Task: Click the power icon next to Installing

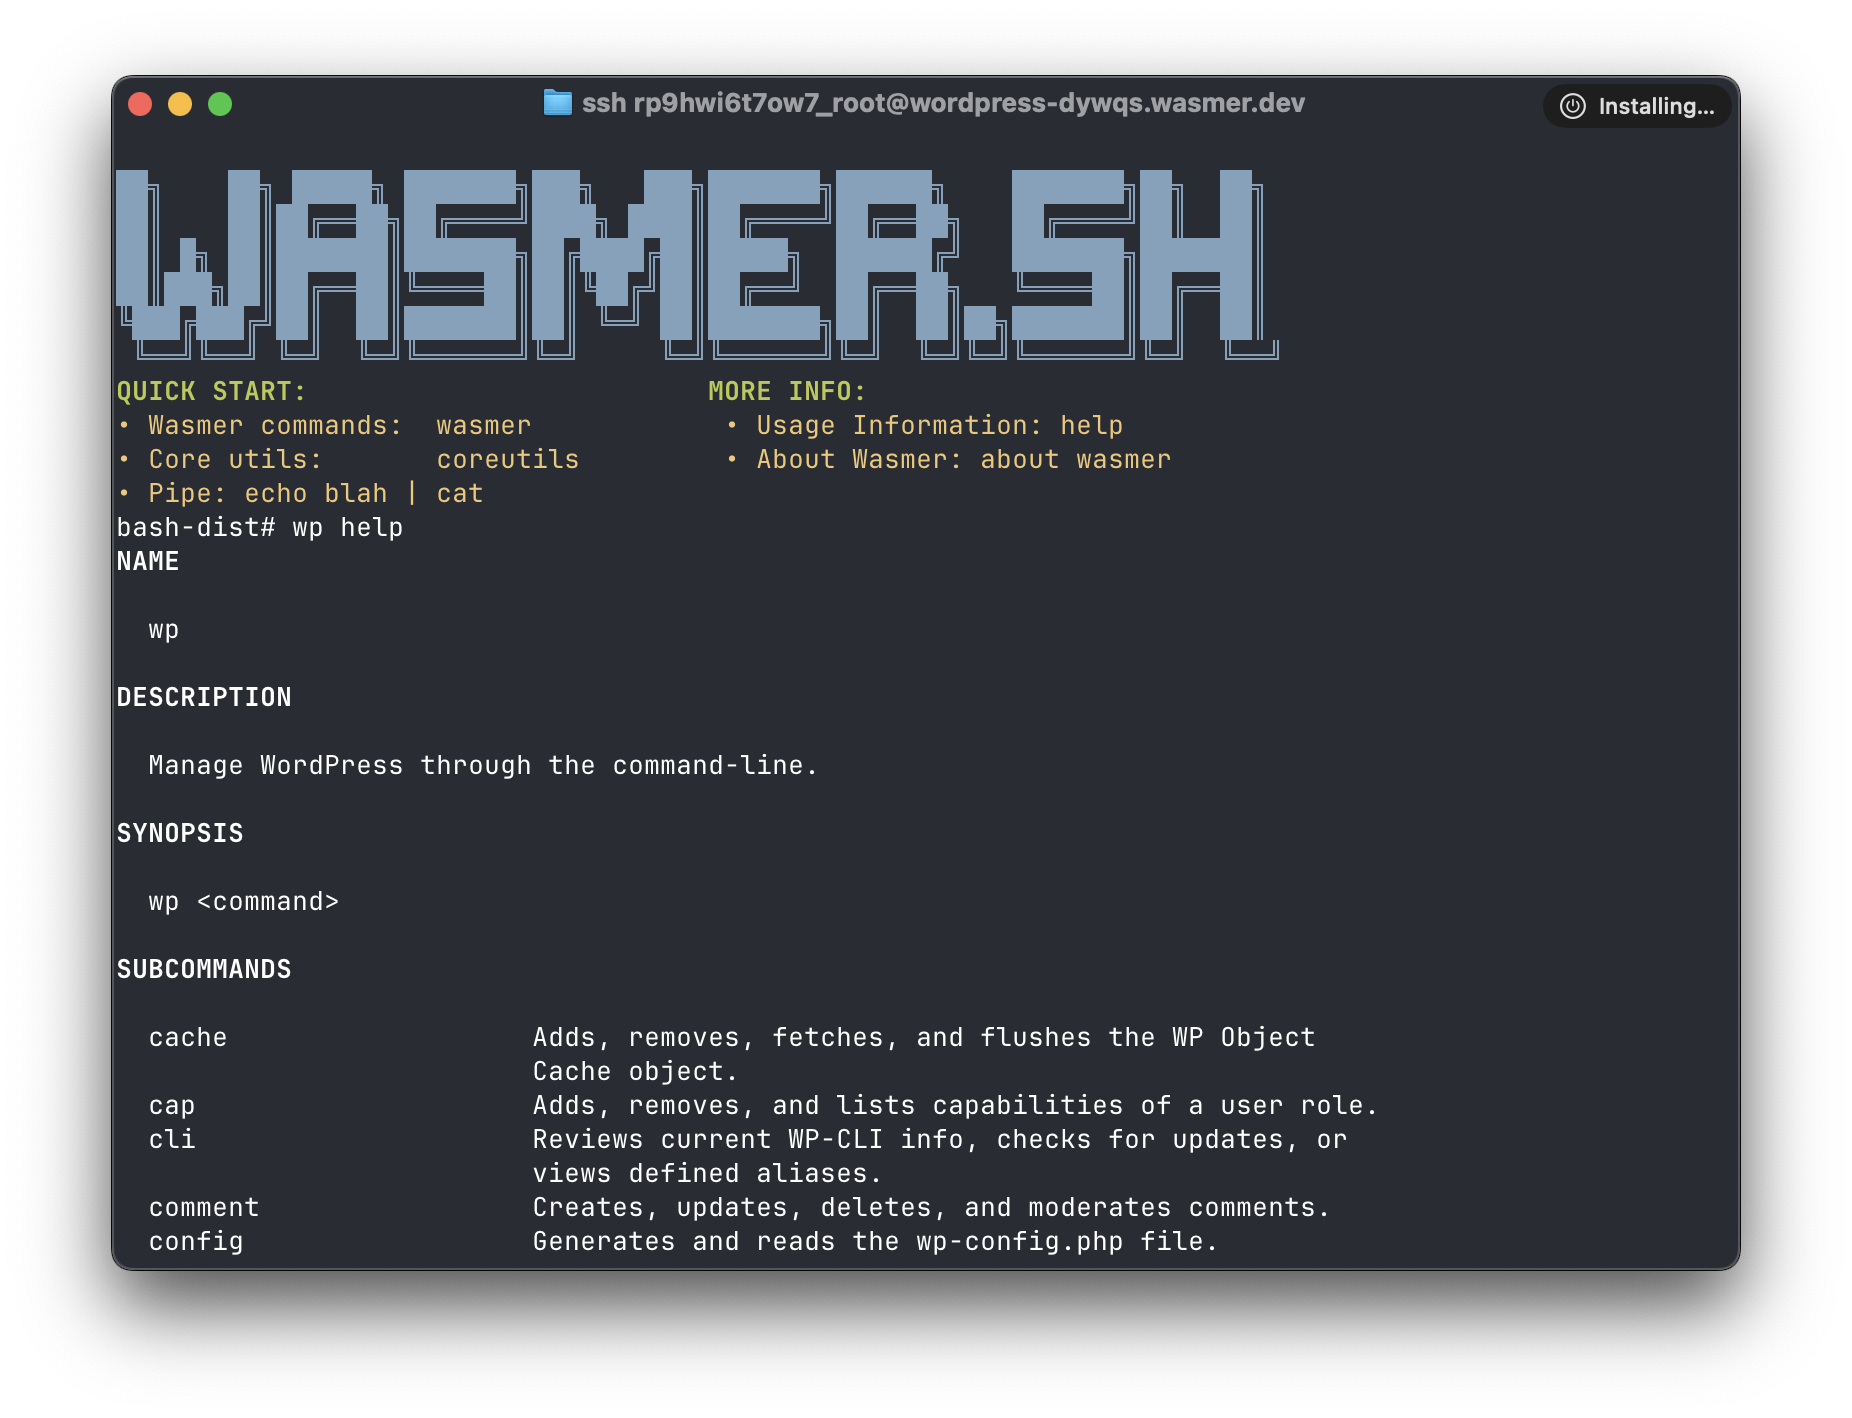Action: pos(1571,106)
